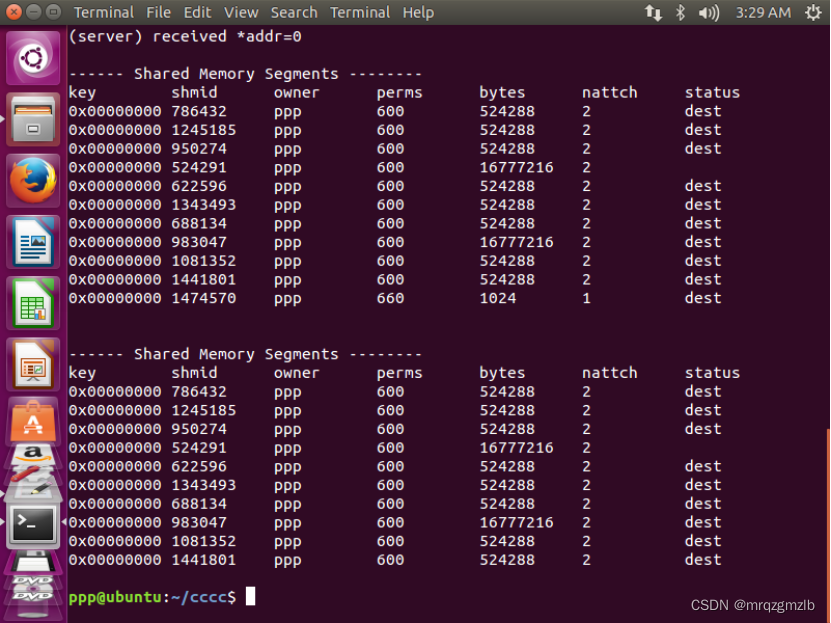
Task: Open Ubuntu Software Center shopping bag icon
Action: coord(33,420)
